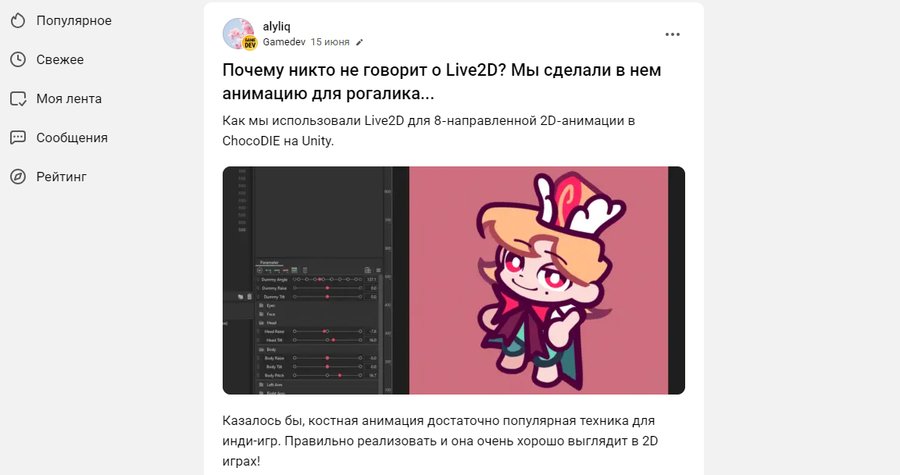The height and width of the screenshot is (475, 900).
Task: Open the three-dot post options menu
Action: click(x=672, y=34)
